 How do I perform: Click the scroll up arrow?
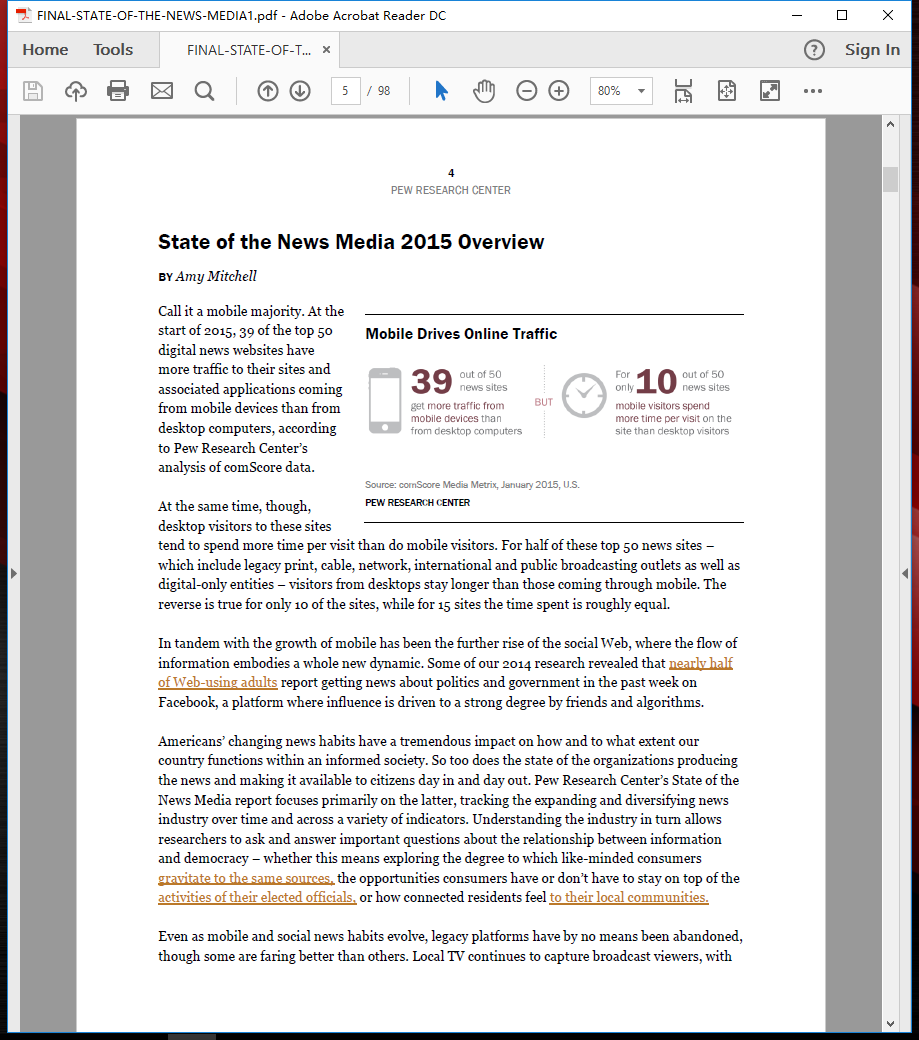point(890,124)
